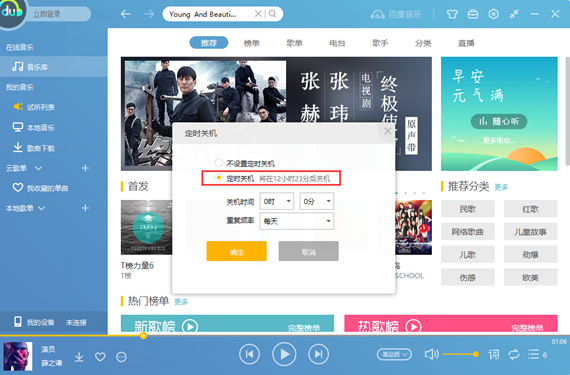Open the shutdown minute dropdown

[317, 201]
